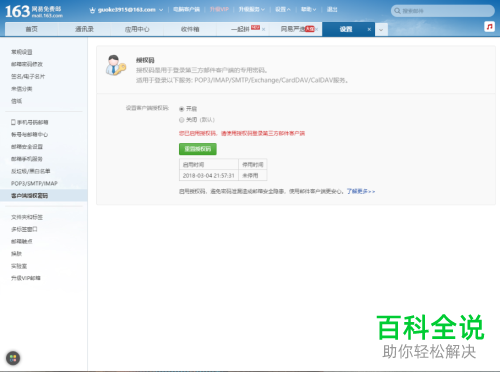Viewport: 500px width, 372px height.
Task: Open POP3/SMTP/IMAP in the sidebar
Action: [34, 183]
